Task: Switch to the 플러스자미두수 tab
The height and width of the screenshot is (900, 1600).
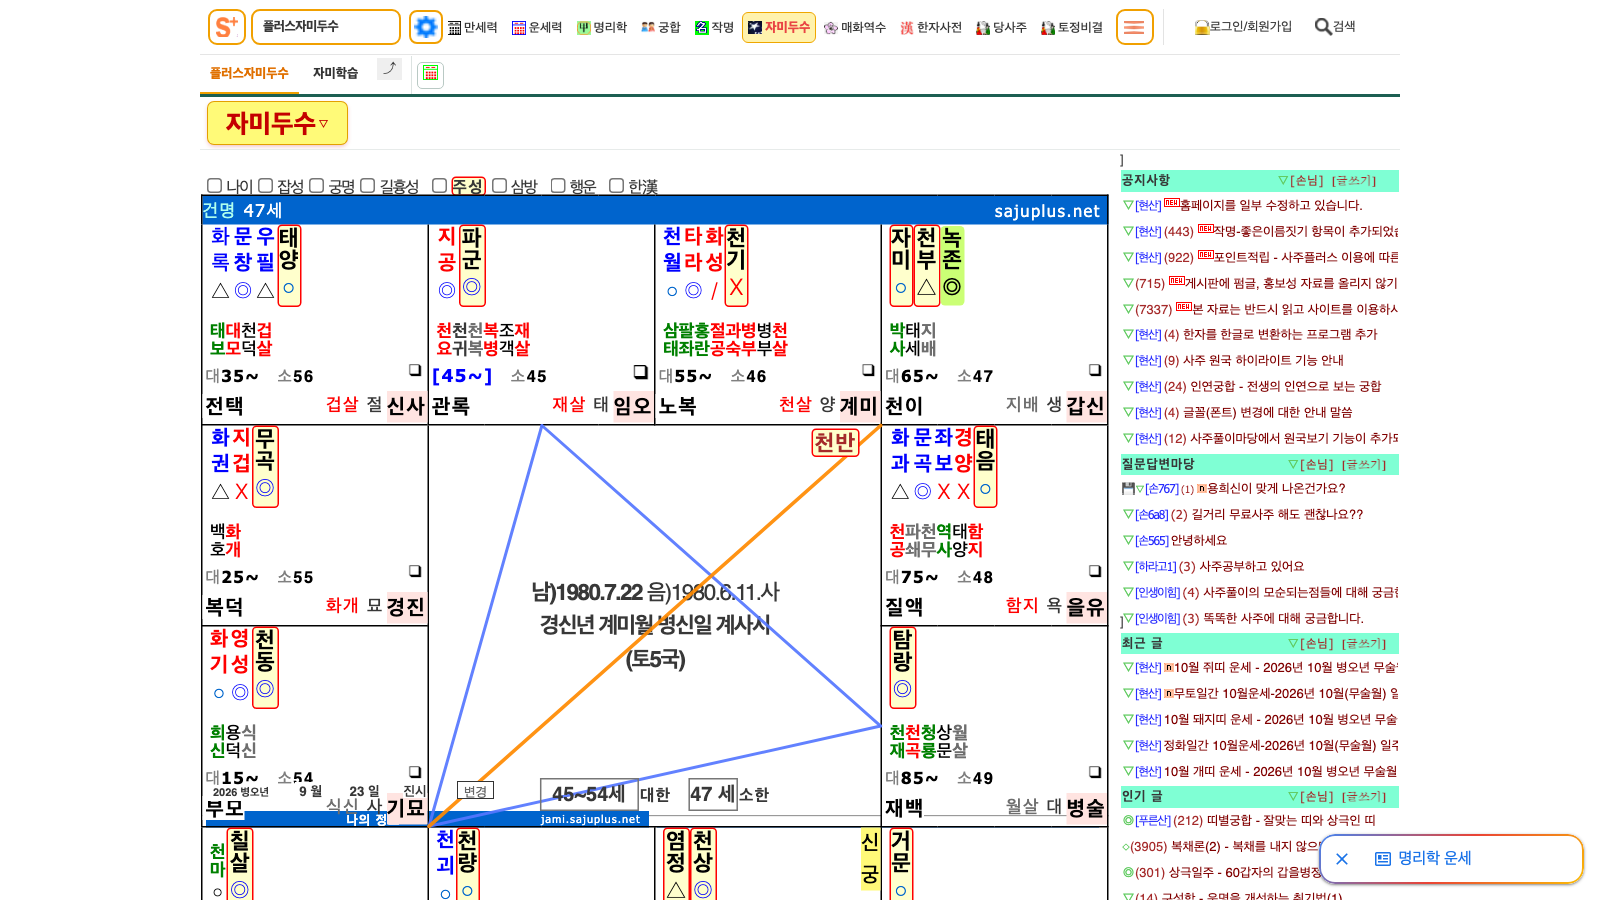Action: click(x=249, y=73)
